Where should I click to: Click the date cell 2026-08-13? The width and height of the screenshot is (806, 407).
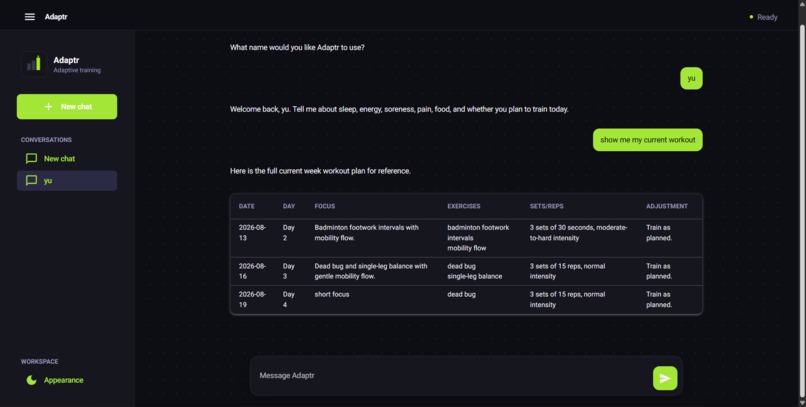coord(252,233)
